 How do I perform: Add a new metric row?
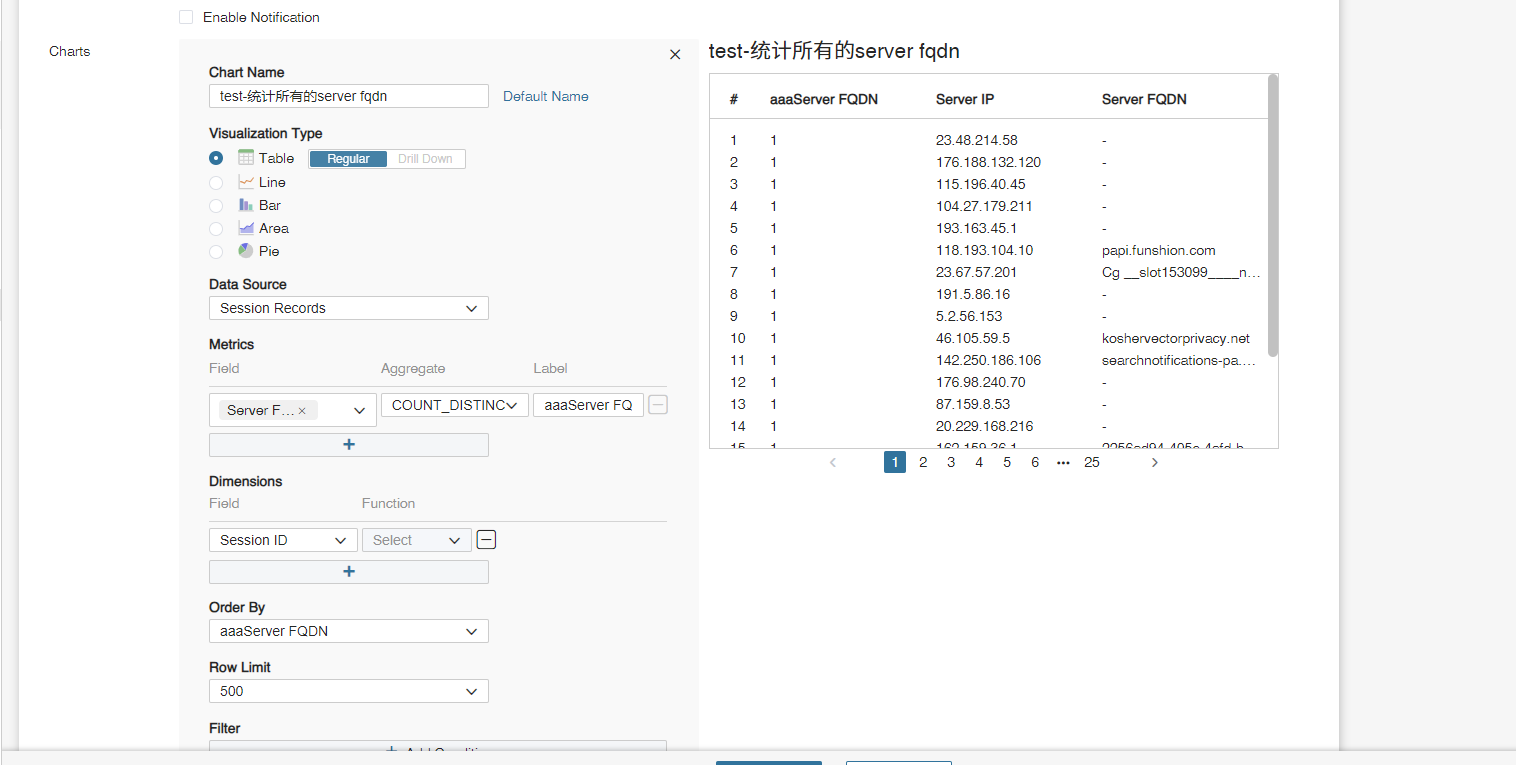(x=348, y=445)
